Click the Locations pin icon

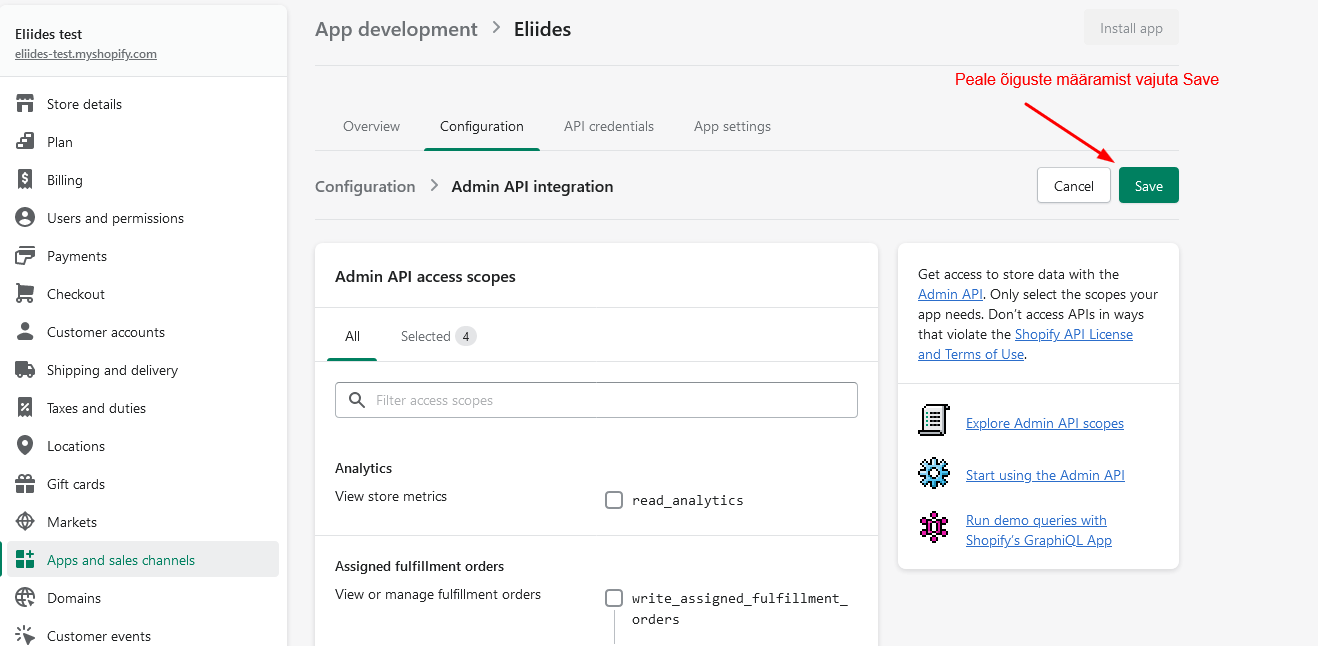(x=26, y=446)
